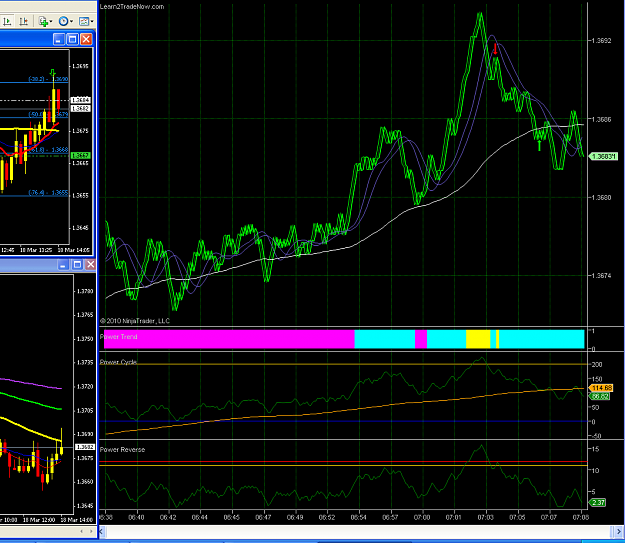Click the short magenta Power Trend segment
The image size is (625, 543).
421,339
